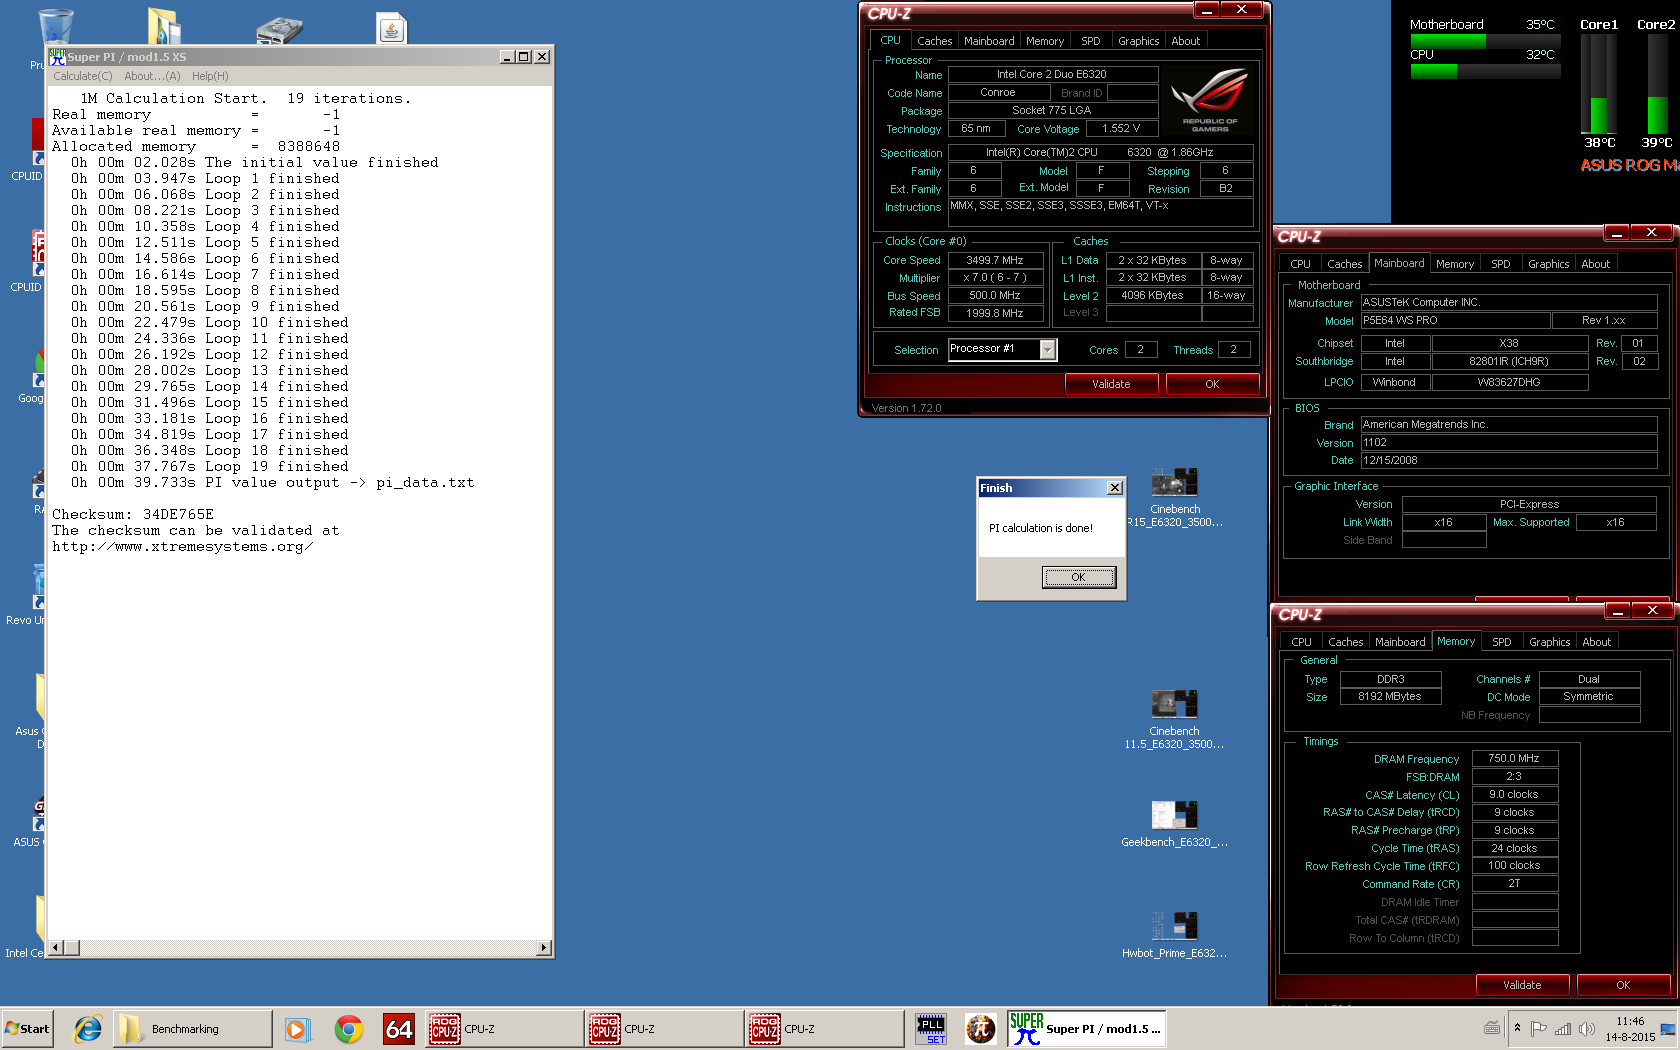Click Validate in the CPU-Z CPU window
Viewport: 1680px width, 1050px height.
point(1111,384)
